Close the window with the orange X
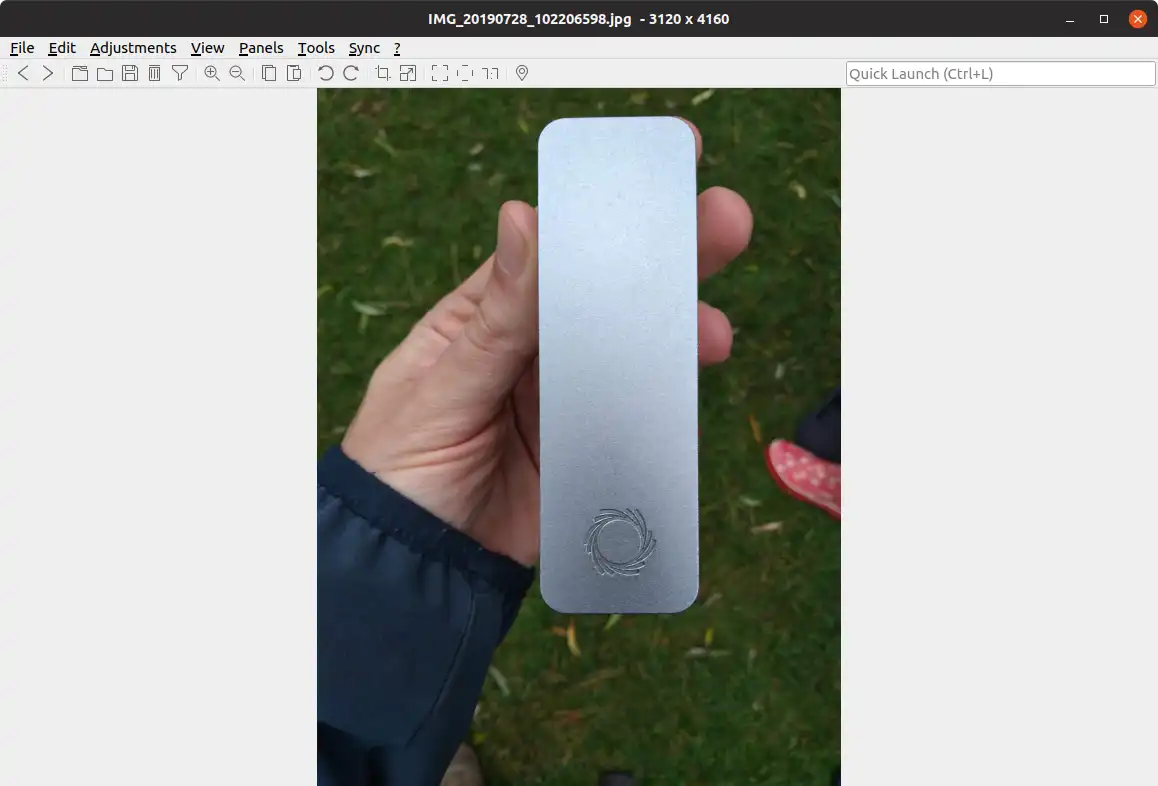Image resolution: width=1158 pixels, height=786 pixels. (x=1138, y=19)
